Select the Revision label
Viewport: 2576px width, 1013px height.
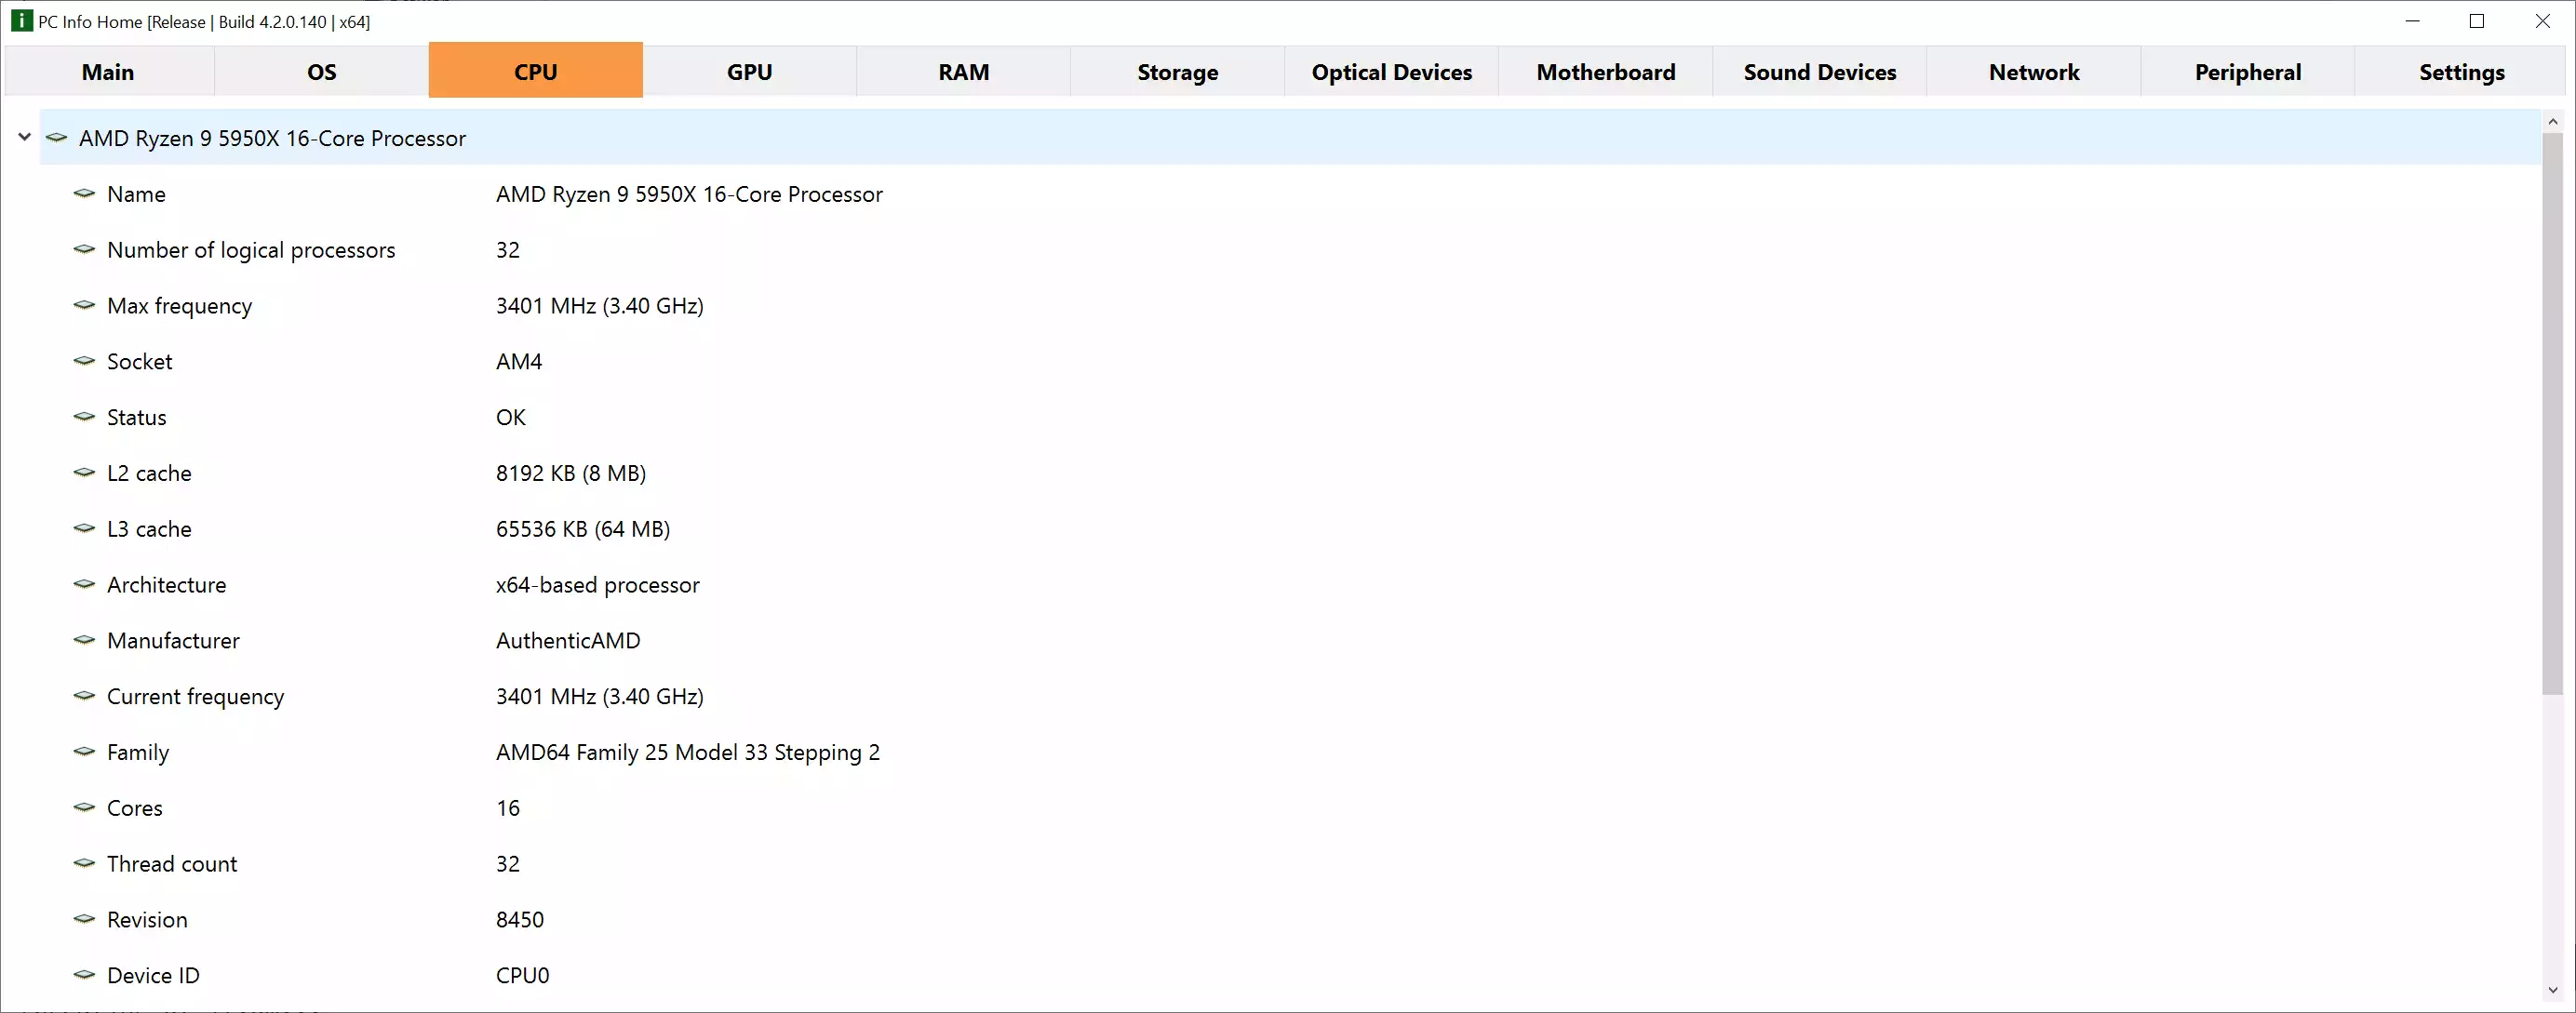(x=147, y=920)
